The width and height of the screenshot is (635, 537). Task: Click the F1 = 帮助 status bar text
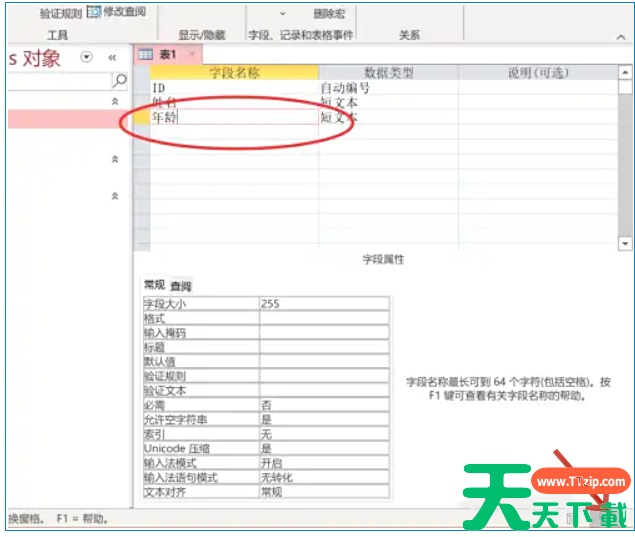click(82, 518)
